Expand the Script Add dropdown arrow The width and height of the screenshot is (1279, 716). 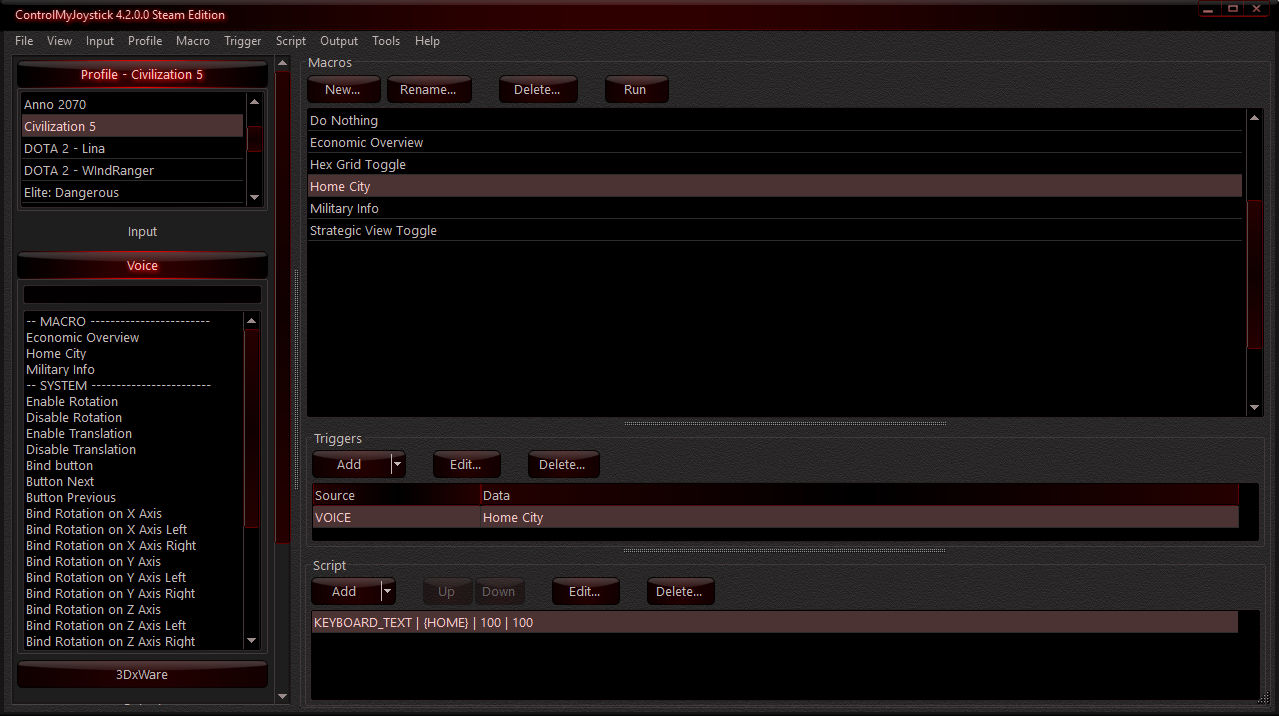click(387, 591)
